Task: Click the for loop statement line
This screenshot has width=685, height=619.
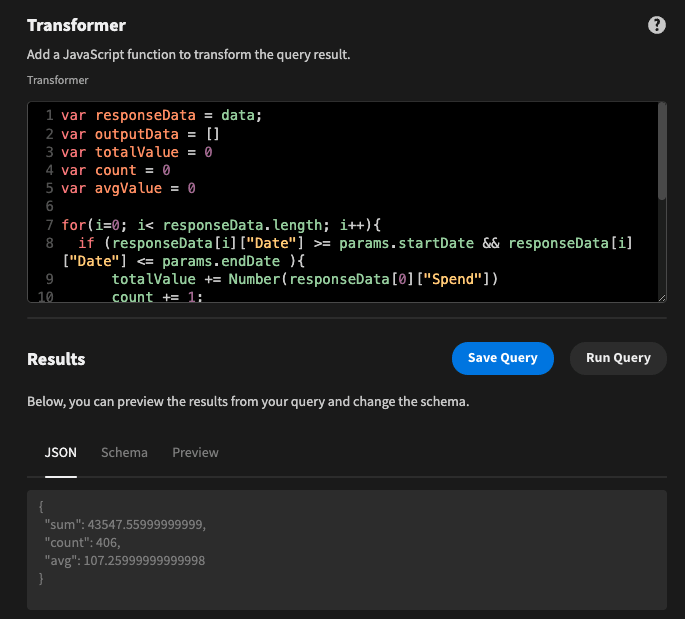Action: pyautogui.click(x=221, y=225)
